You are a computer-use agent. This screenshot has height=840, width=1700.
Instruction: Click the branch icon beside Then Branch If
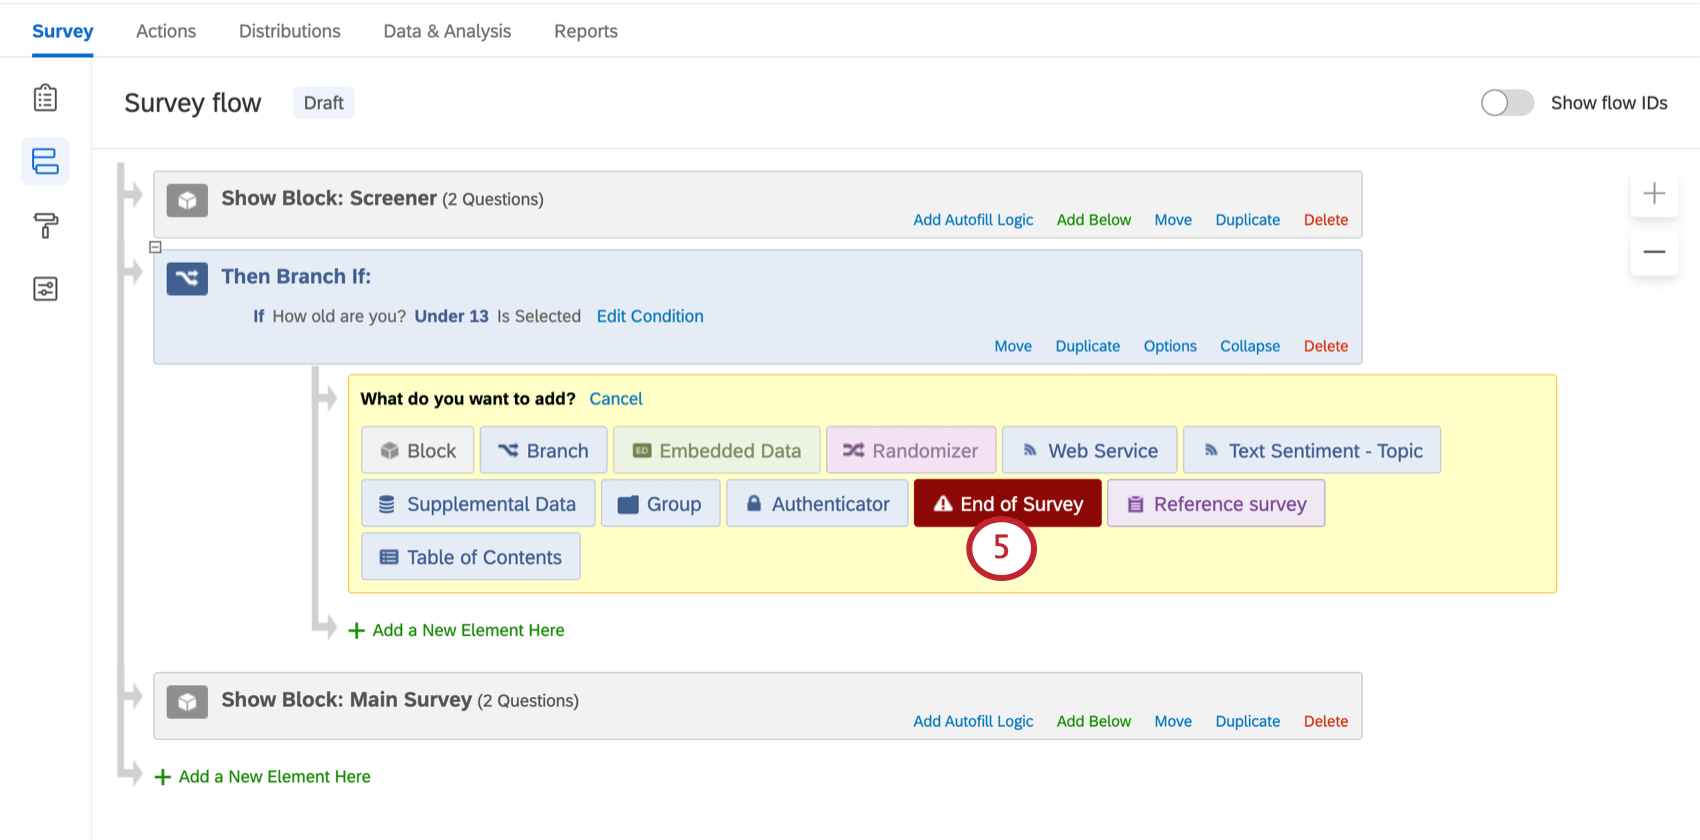tap(187, 278)
